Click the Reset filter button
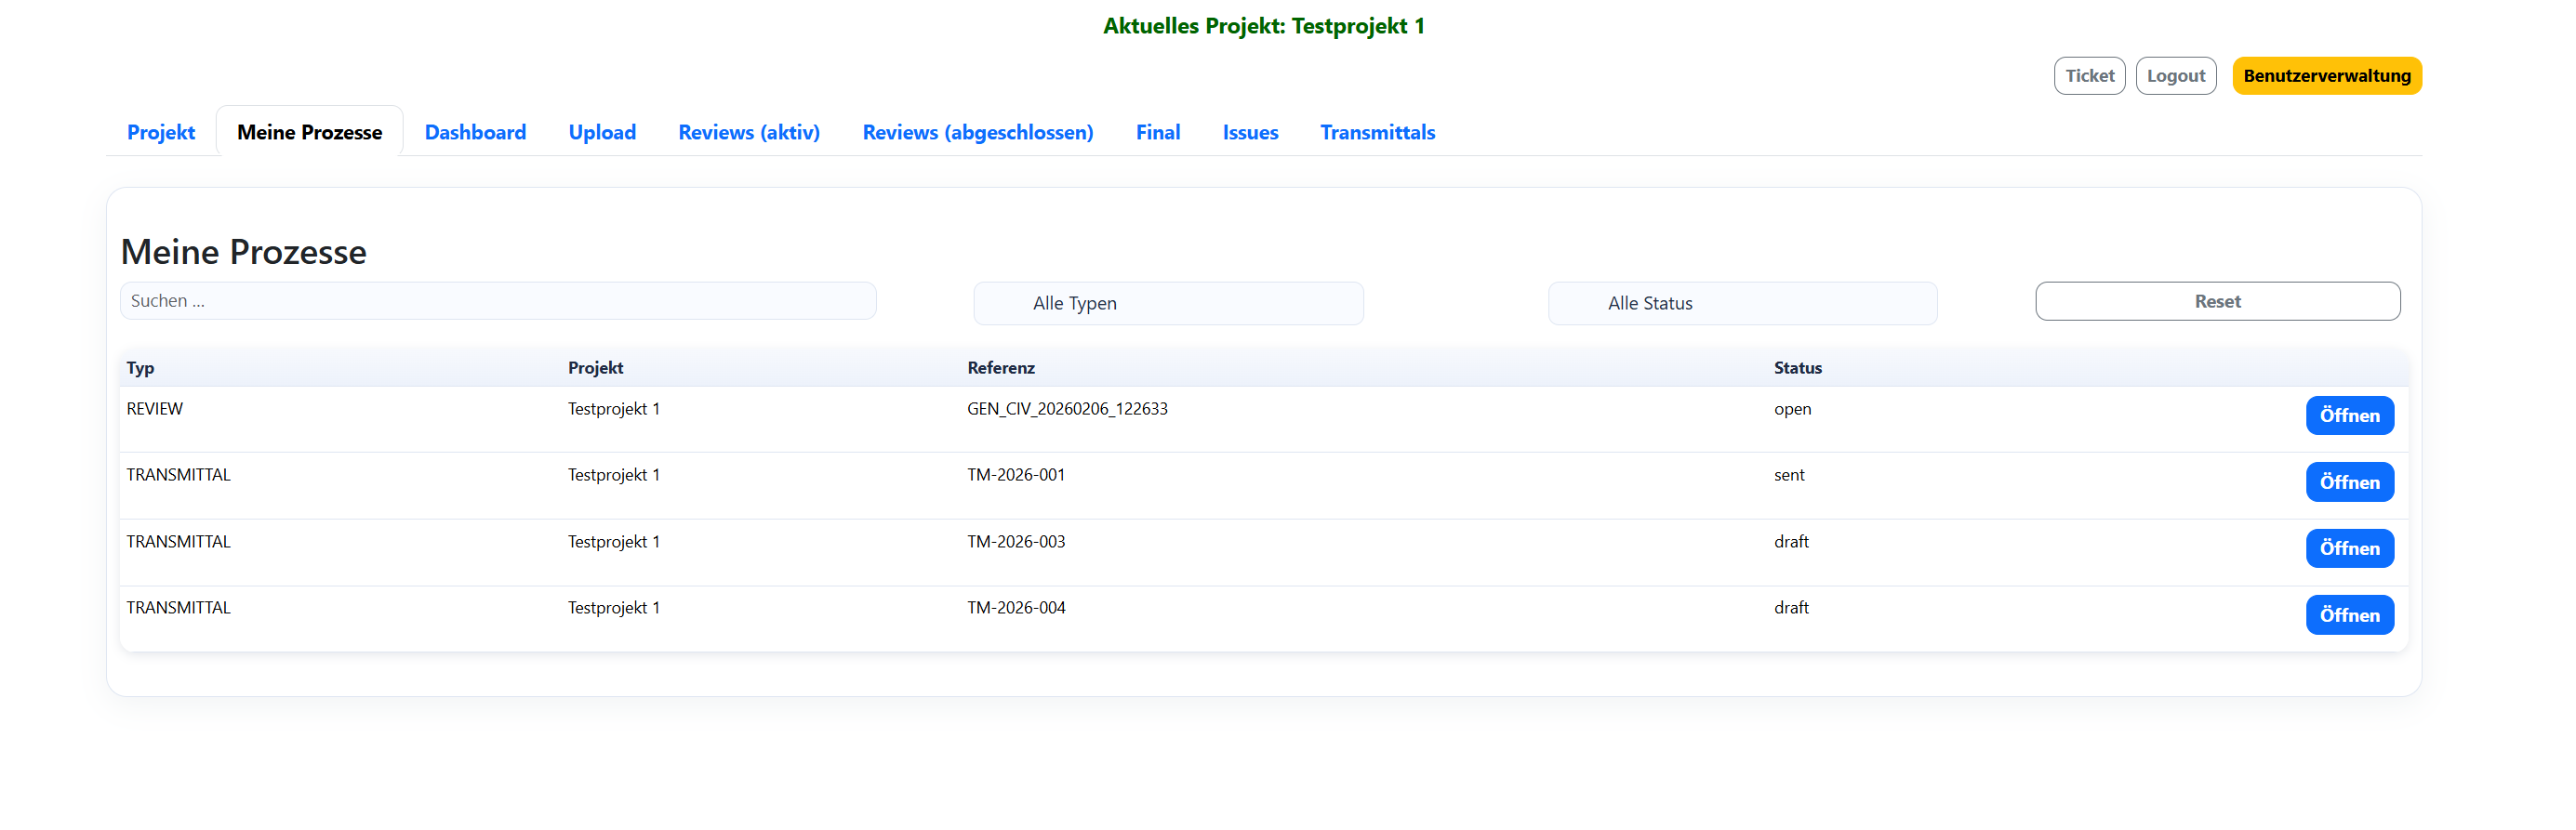 2216,301
